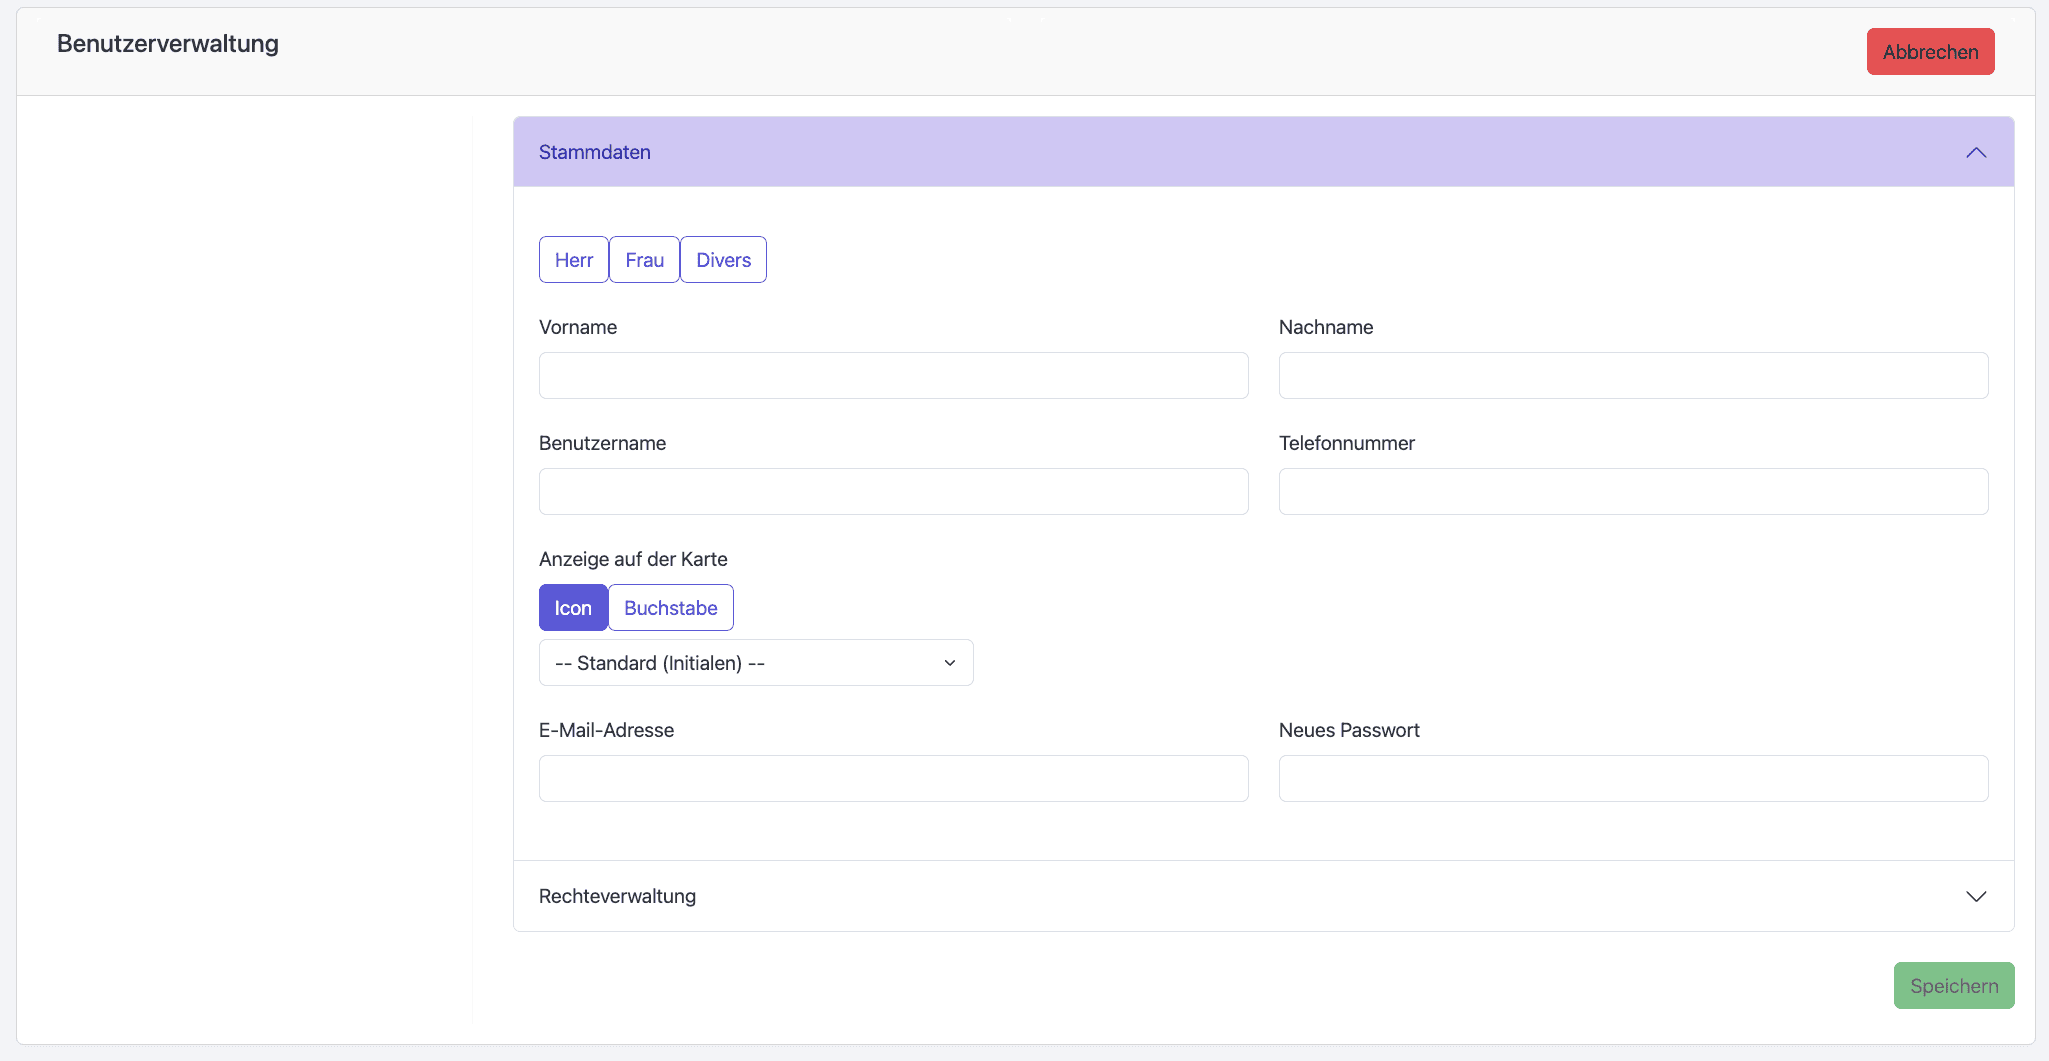Click the Benutzerverwaltung page heading
Image resolution: width=2049 pixels, height=1061 pixels.
tap(168, 44)
